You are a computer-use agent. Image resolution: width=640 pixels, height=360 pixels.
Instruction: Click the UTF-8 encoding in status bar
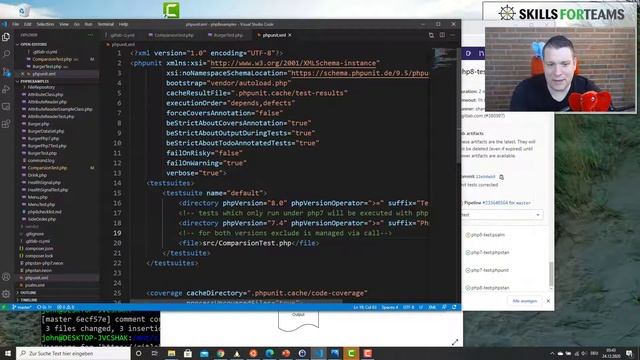pyautogui.click(x=408, y=307)
